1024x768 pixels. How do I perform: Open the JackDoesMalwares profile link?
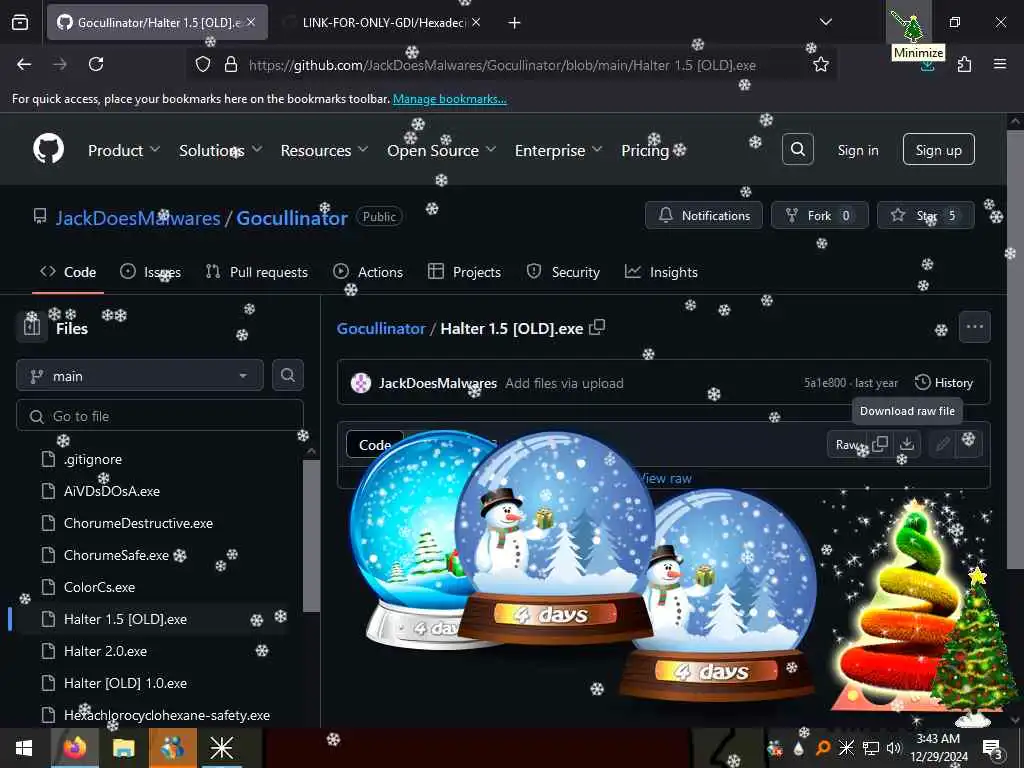point(138,218)
